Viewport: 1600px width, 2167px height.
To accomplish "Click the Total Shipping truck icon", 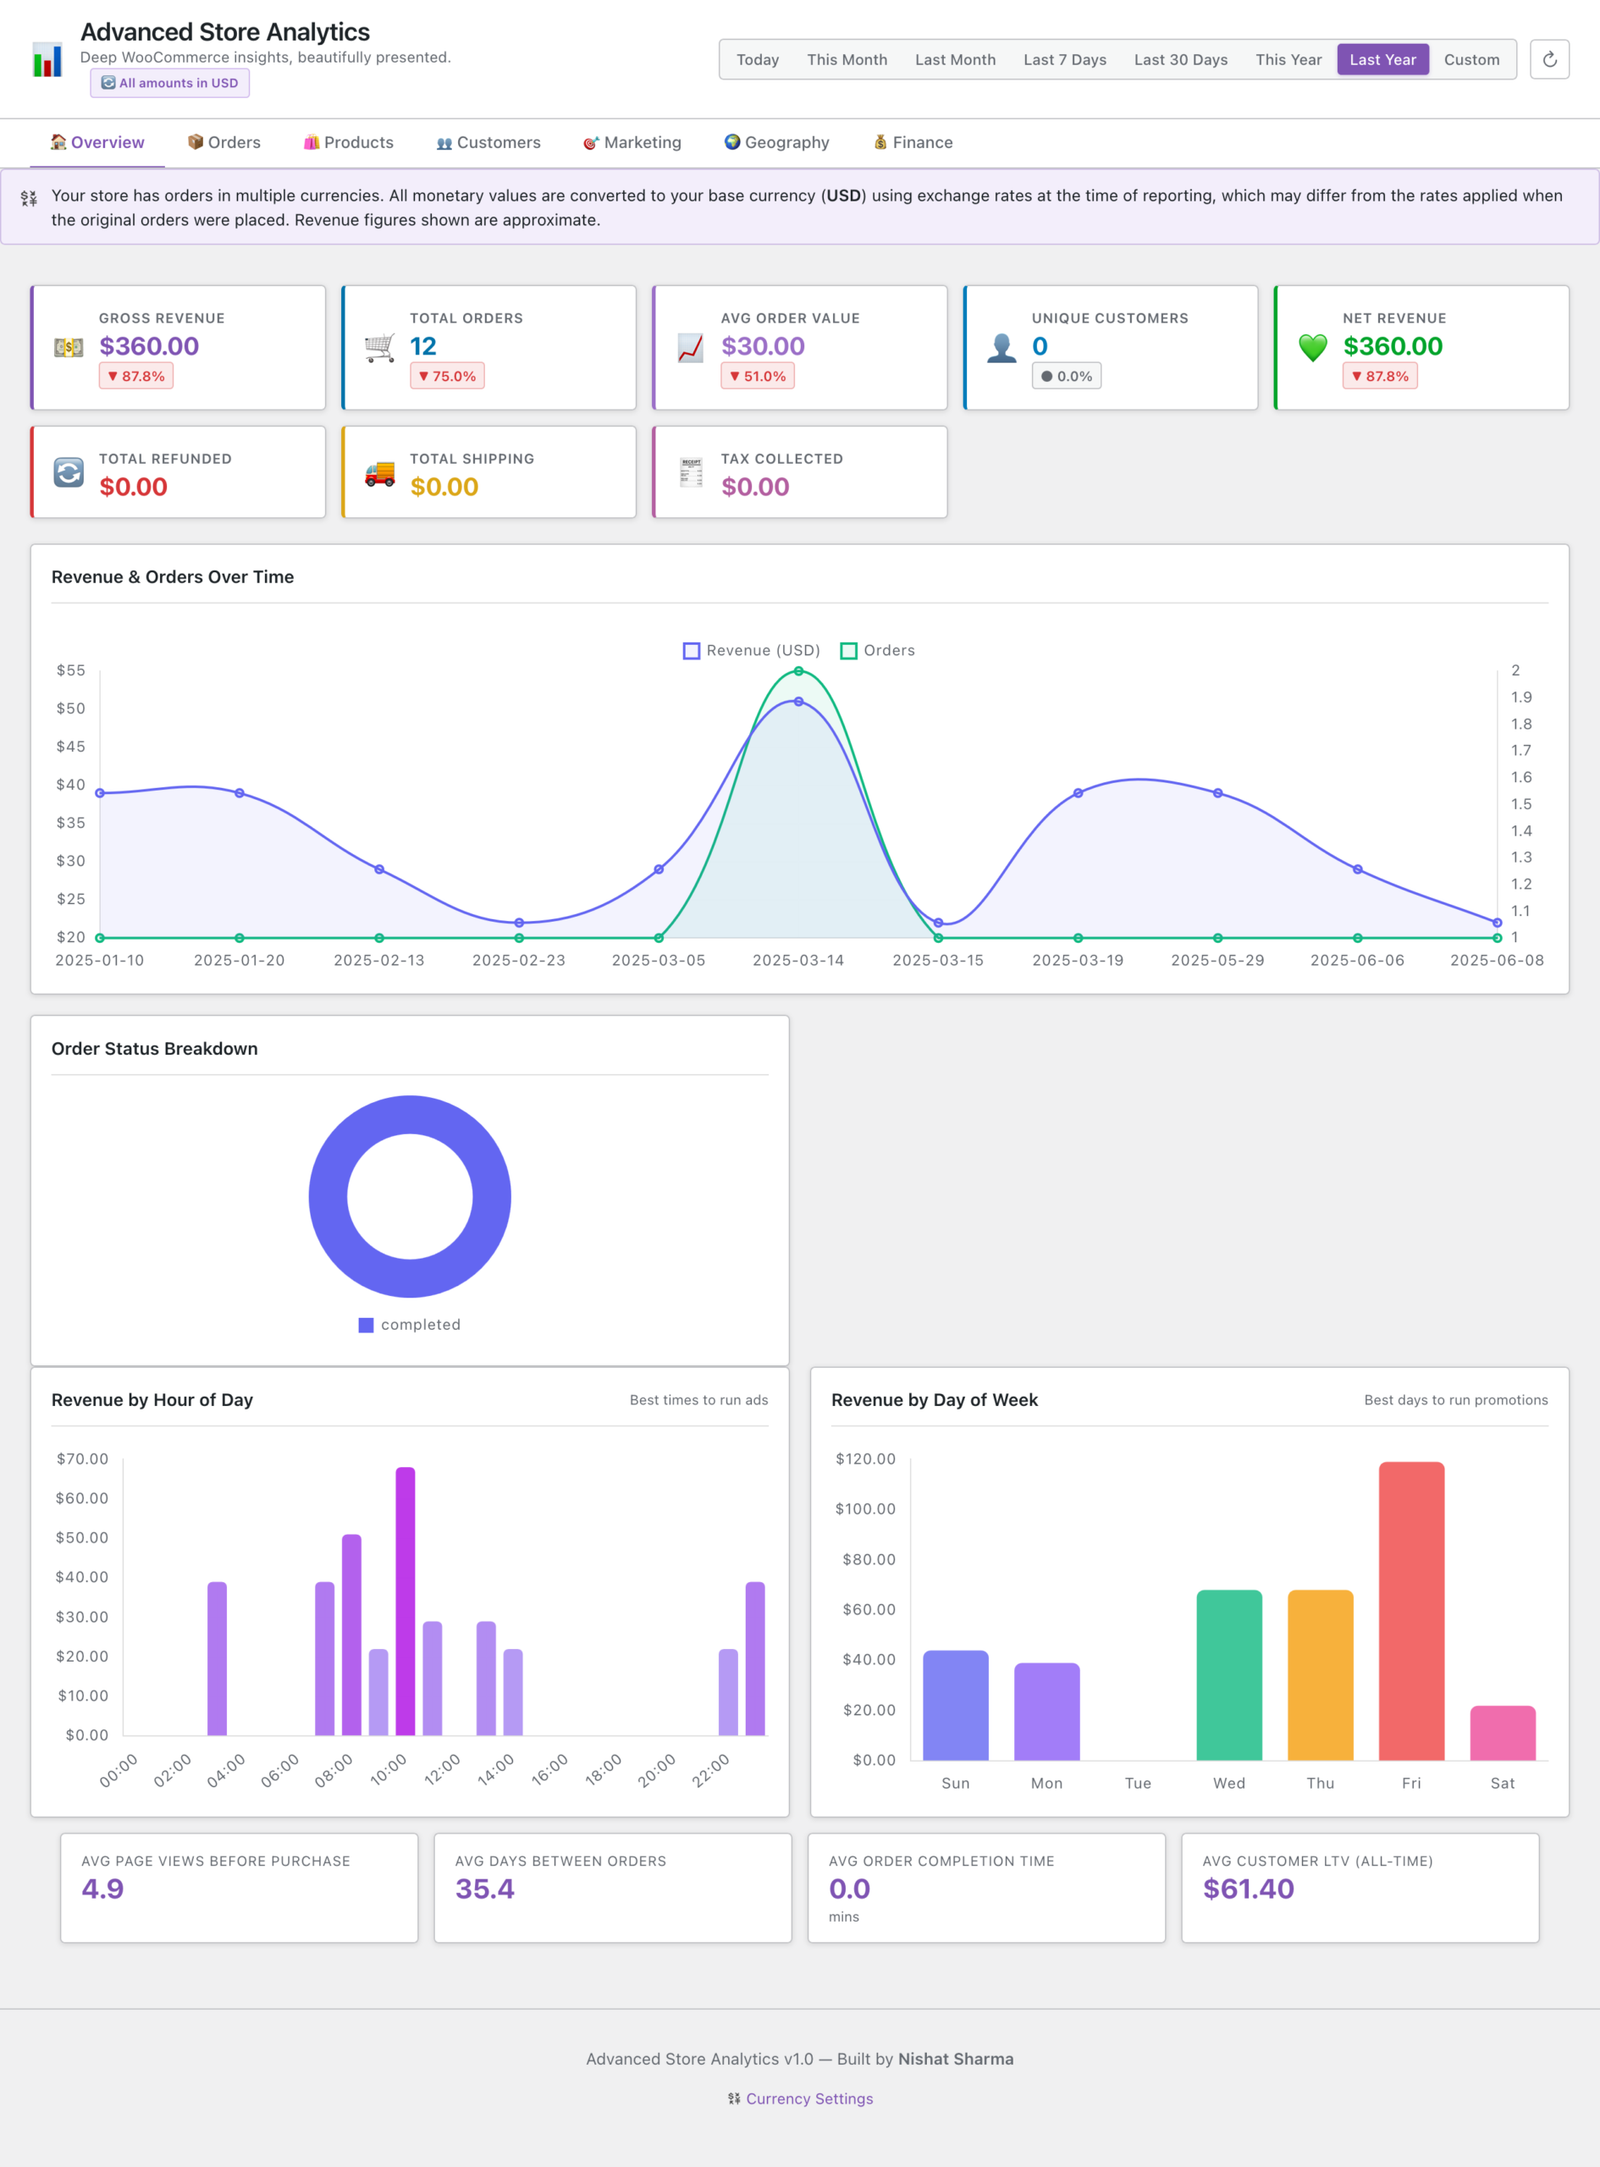I will coord(380,472).
